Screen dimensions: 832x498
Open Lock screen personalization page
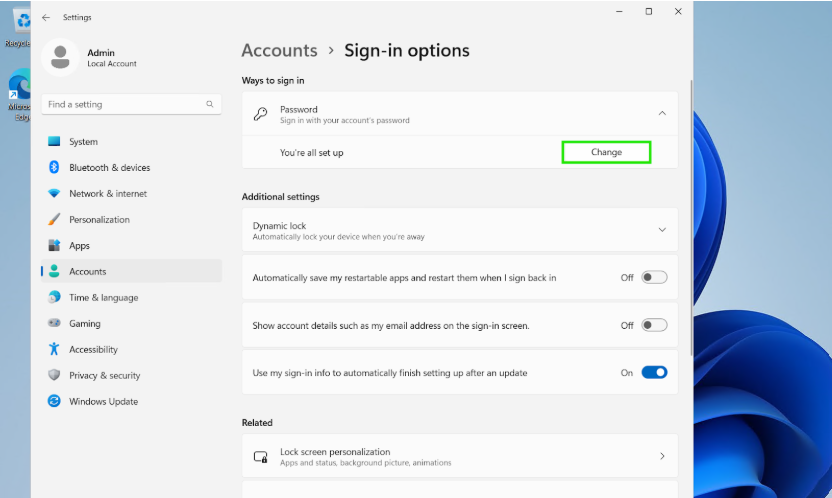[460, 456]
